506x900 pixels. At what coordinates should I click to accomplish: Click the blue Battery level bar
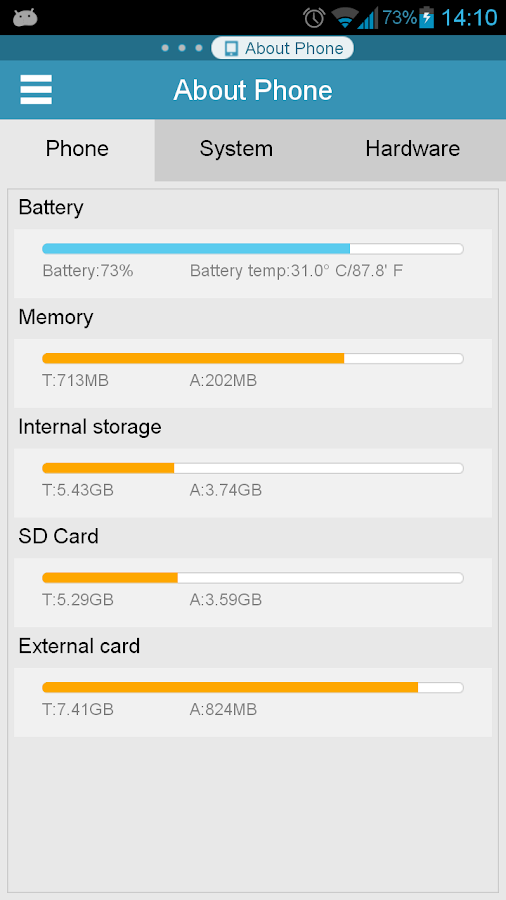[253, 249]
